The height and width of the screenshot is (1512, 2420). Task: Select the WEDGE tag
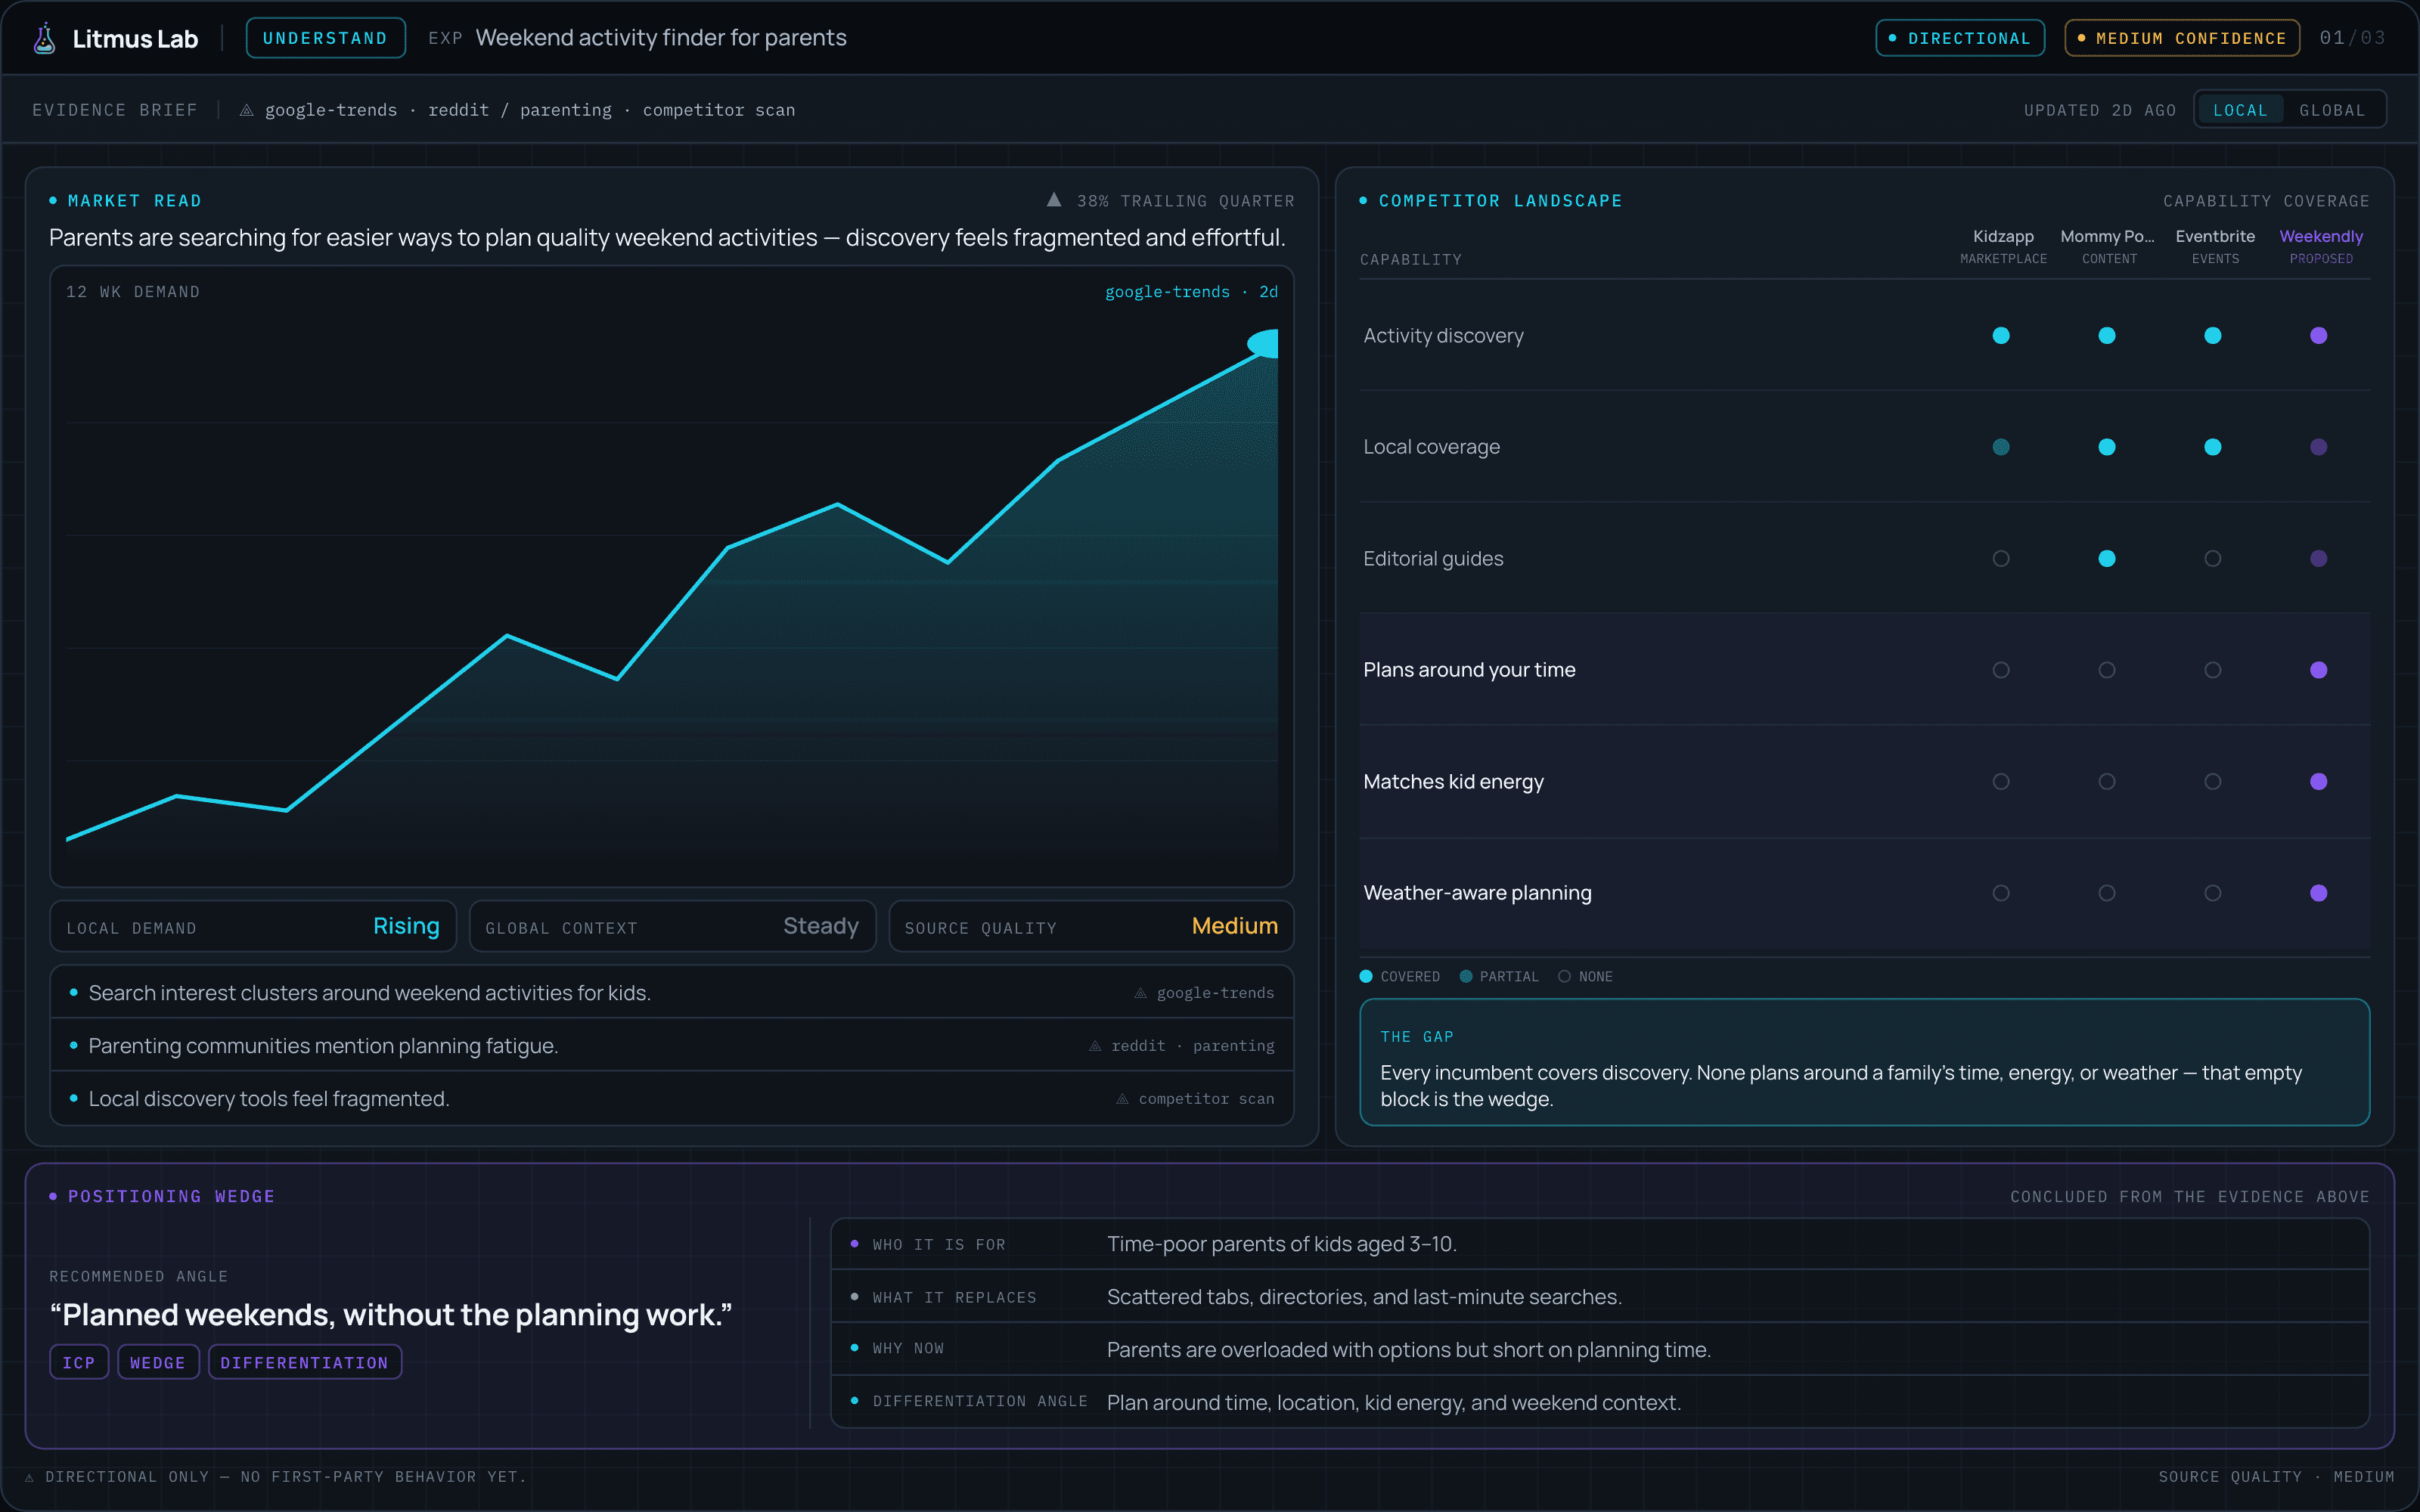pyautogui.click(x=158, y=1362)
